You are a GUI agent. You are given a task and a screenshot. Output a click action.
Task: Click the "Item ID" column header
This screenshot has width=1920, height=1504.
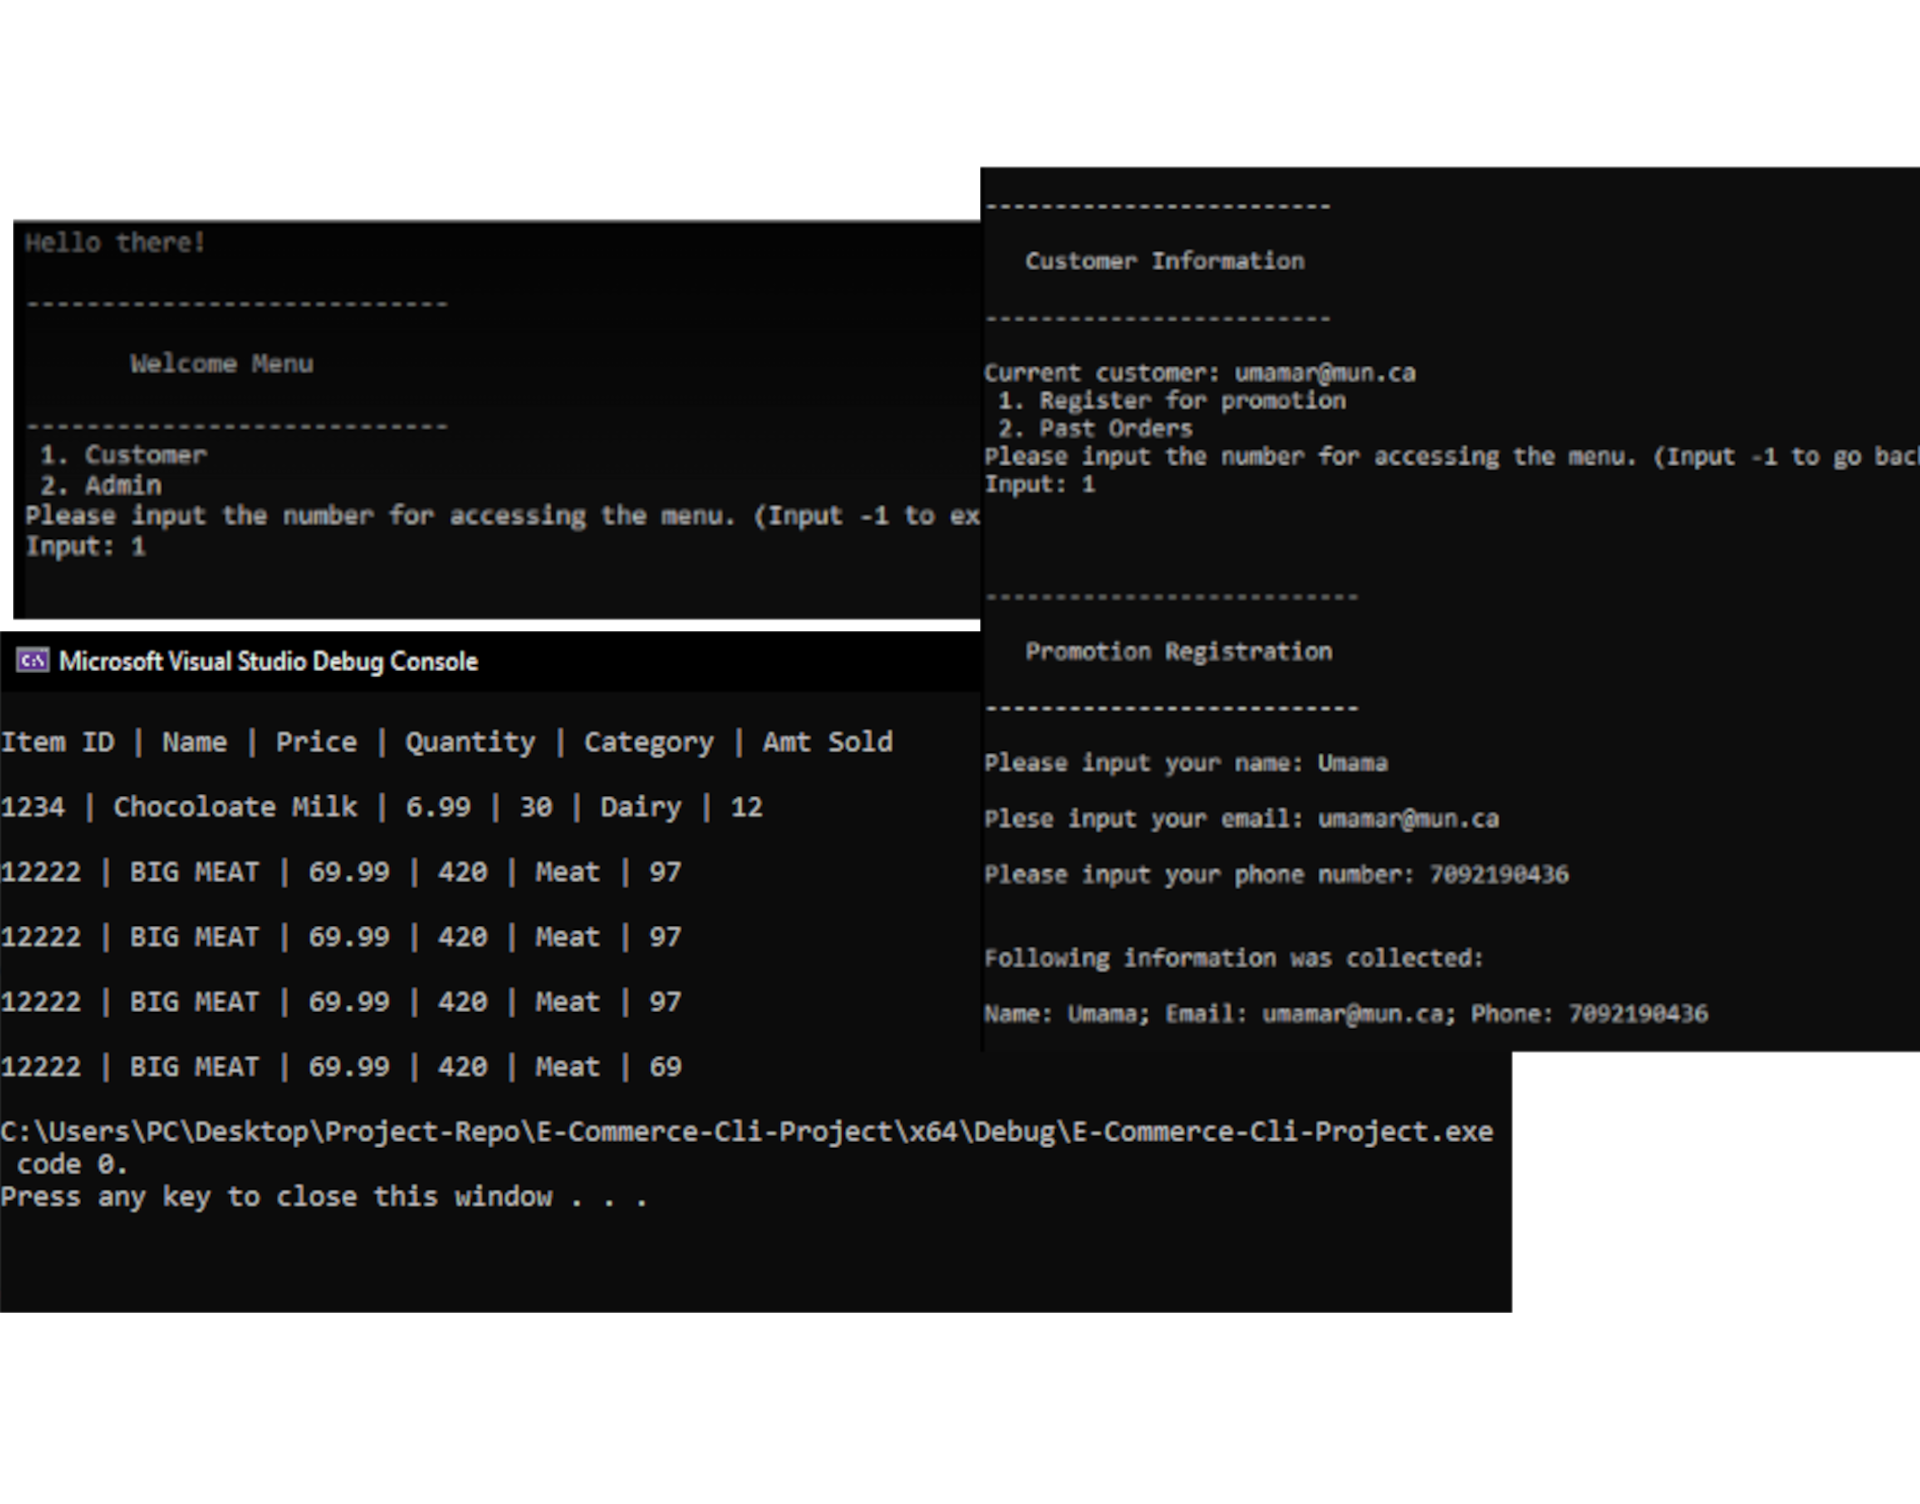click(57, 742)
